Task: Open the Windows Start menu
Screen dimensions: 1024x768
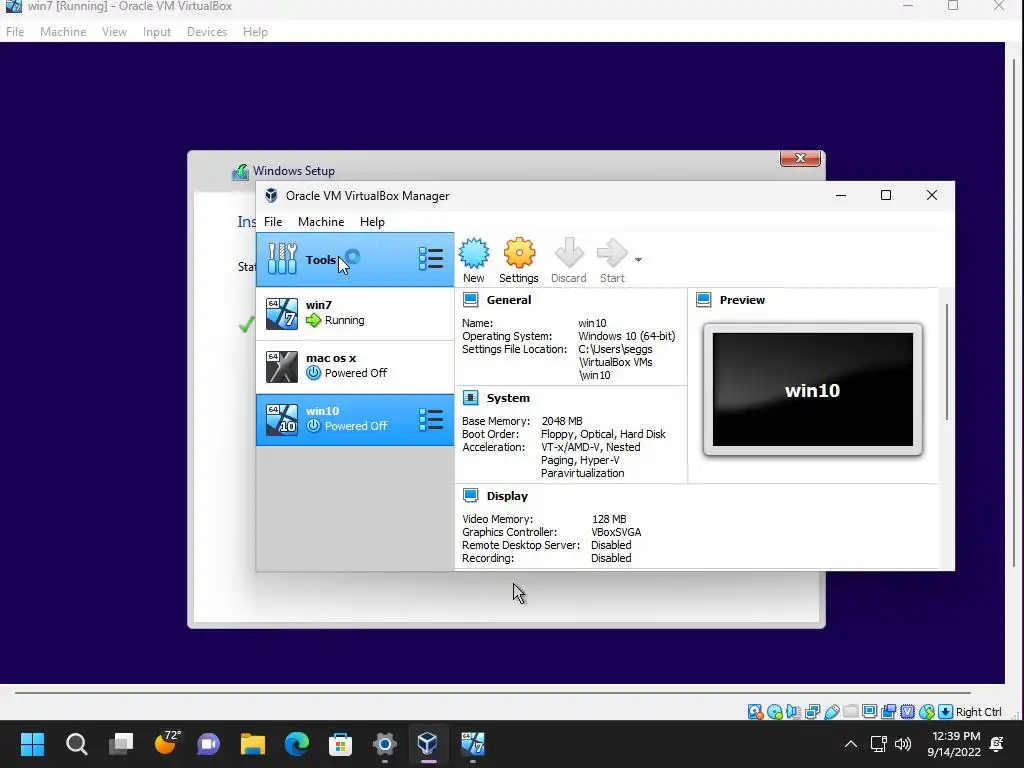Action: tap(32, 744)
